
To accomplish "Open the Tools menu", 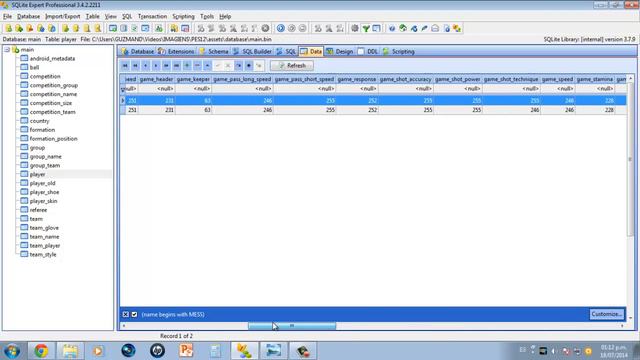I will (207, 16).
